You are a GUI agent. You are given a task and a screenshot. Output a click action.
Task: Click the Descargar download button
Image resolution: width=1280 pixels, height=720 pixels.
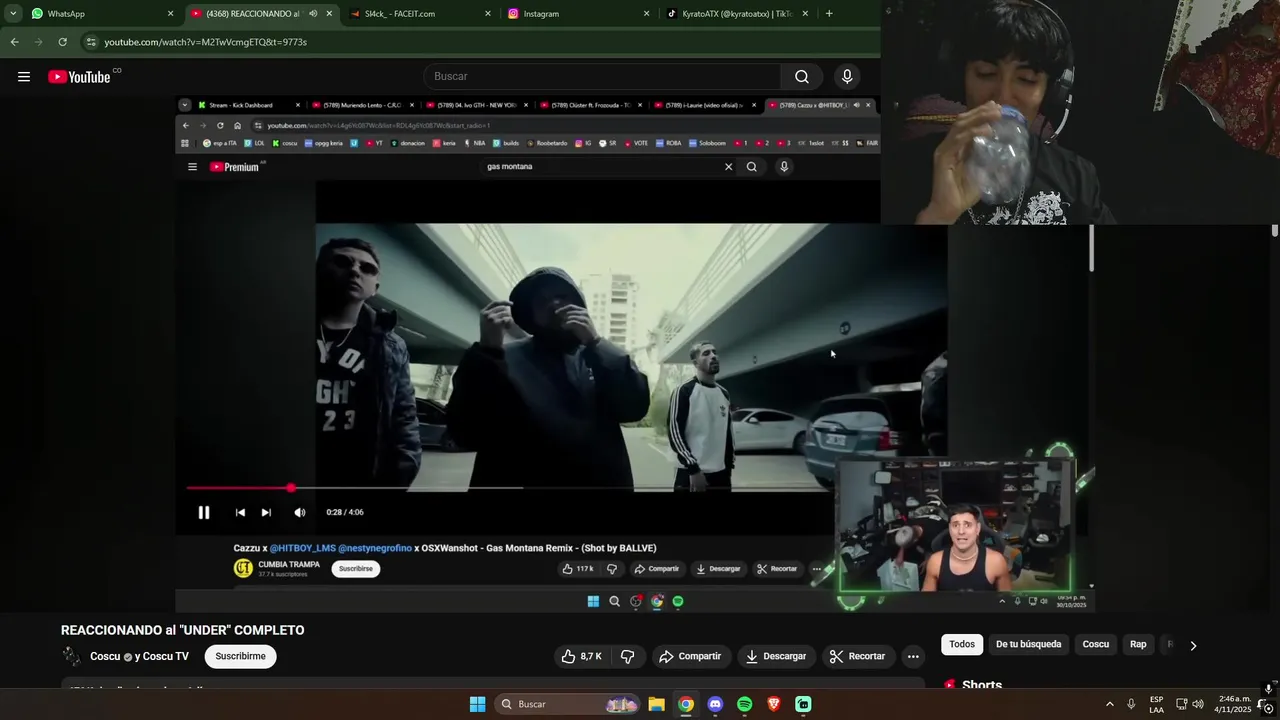[776, 656]
